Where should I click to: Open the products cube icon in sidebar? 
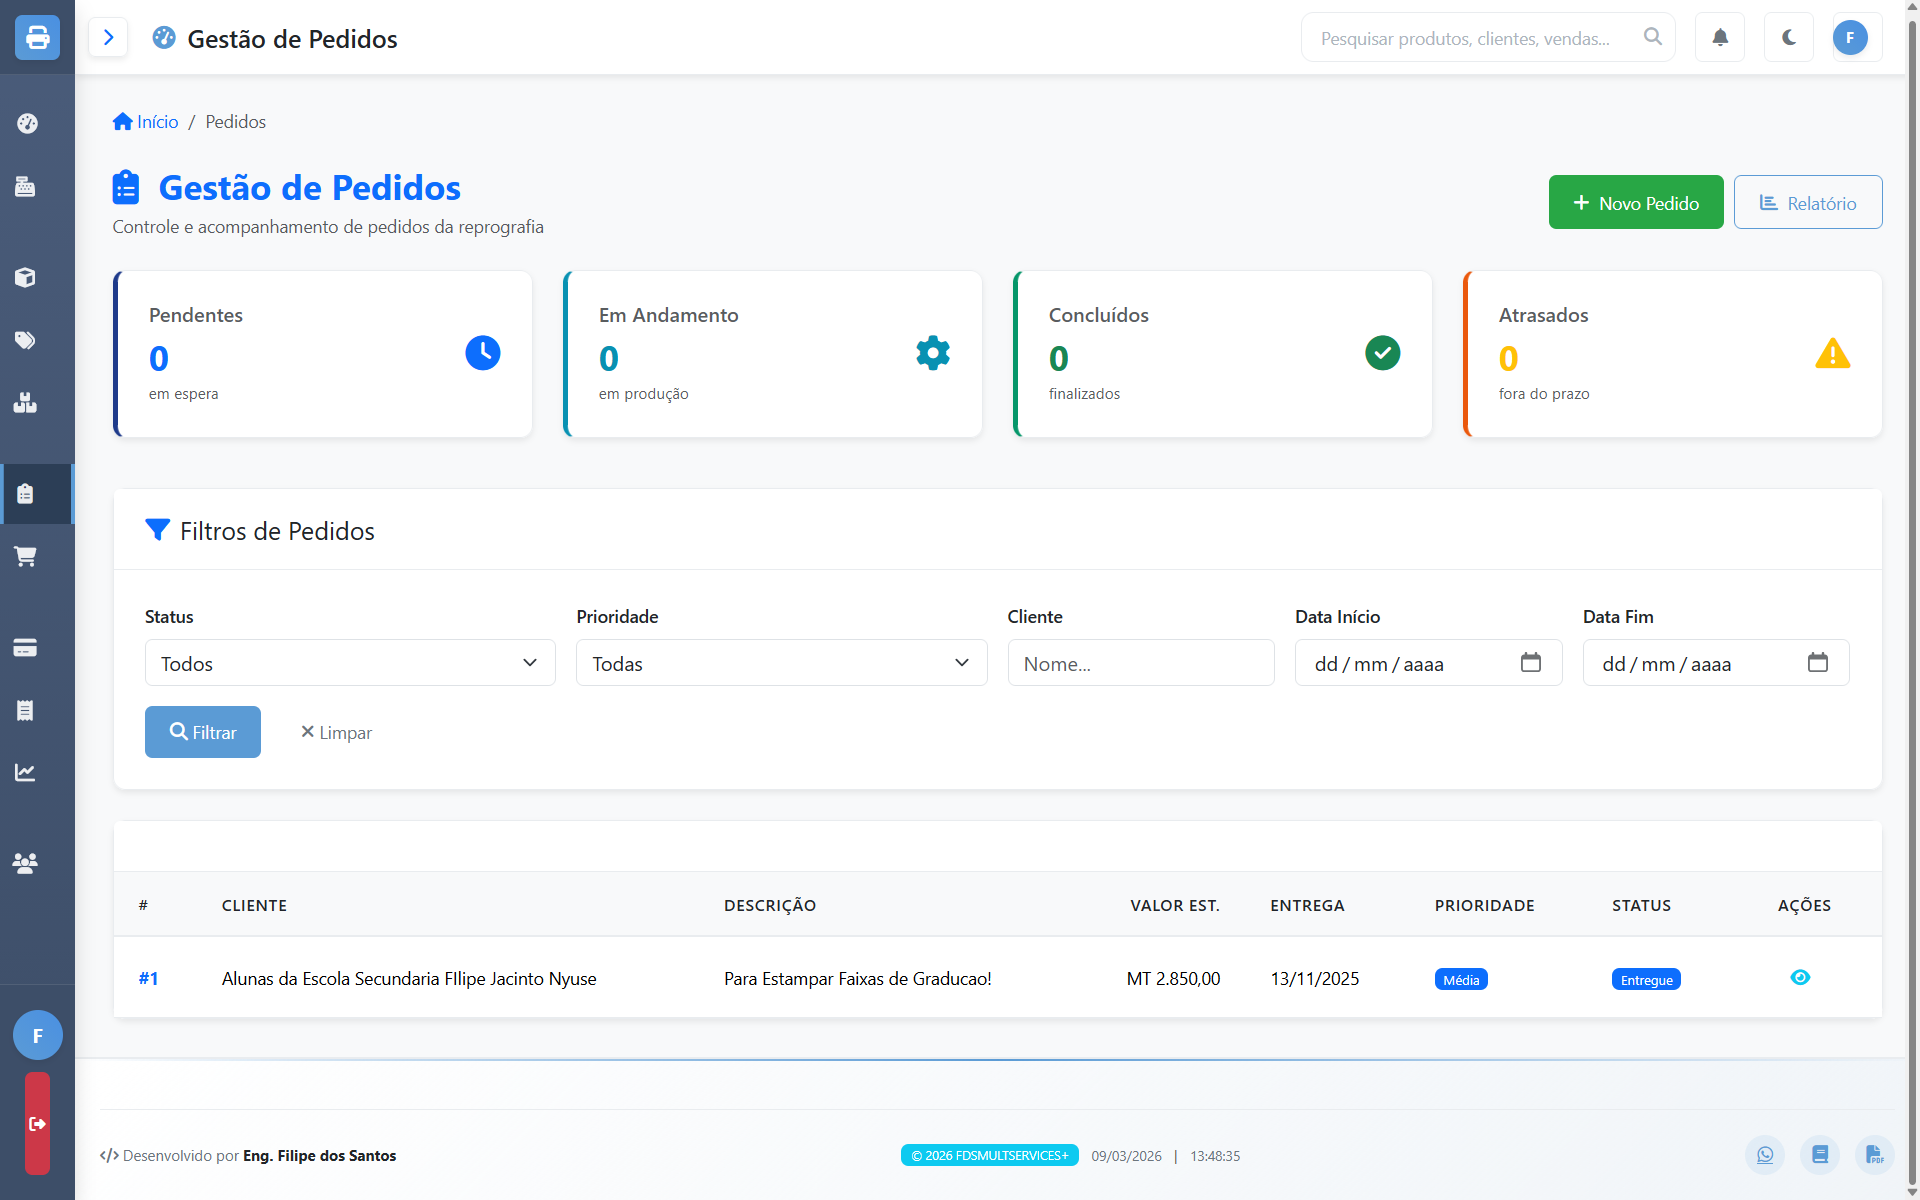click(27, 278)
